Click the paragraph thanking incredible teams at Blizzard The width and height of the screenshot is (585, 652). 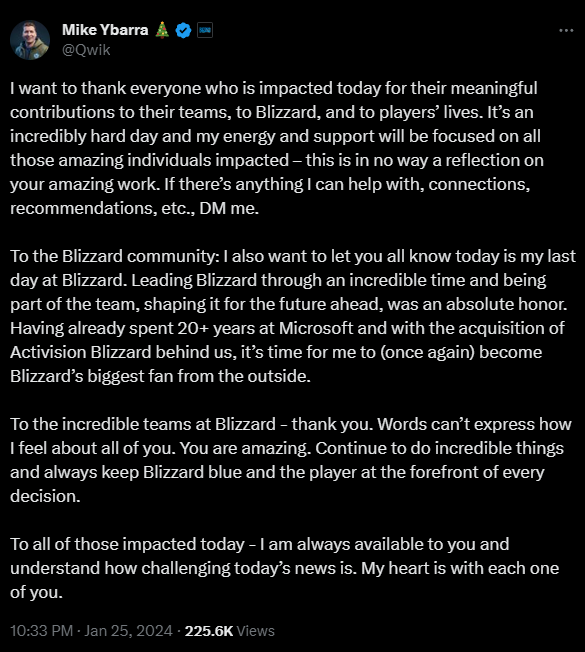[x=291, y=460]
